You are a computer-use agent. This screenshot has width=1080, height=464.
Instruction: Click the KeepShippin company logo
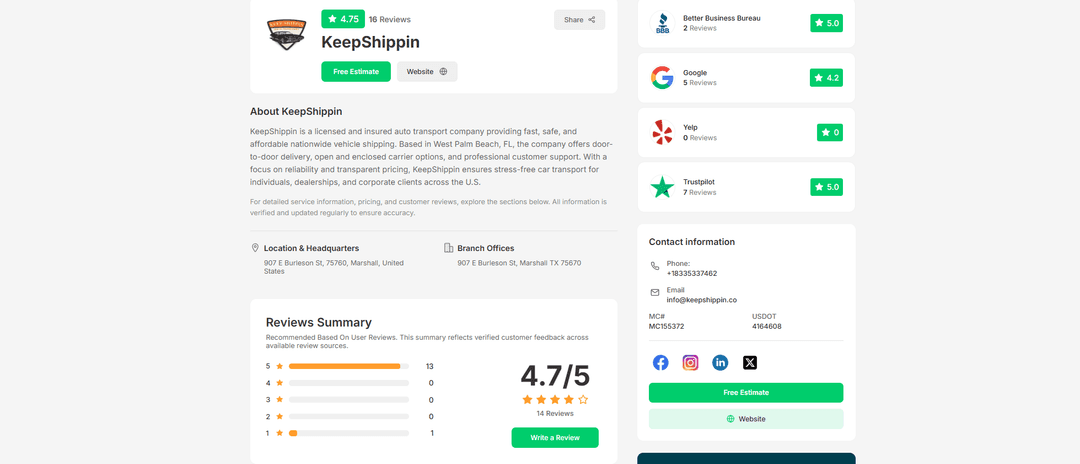[x=287, y=34]
